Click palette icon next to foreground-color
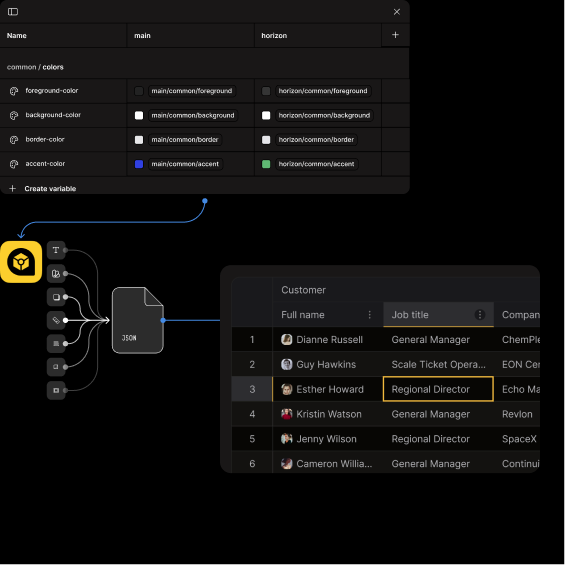This screenshot has width=565, height=565. tap(14, 91)
